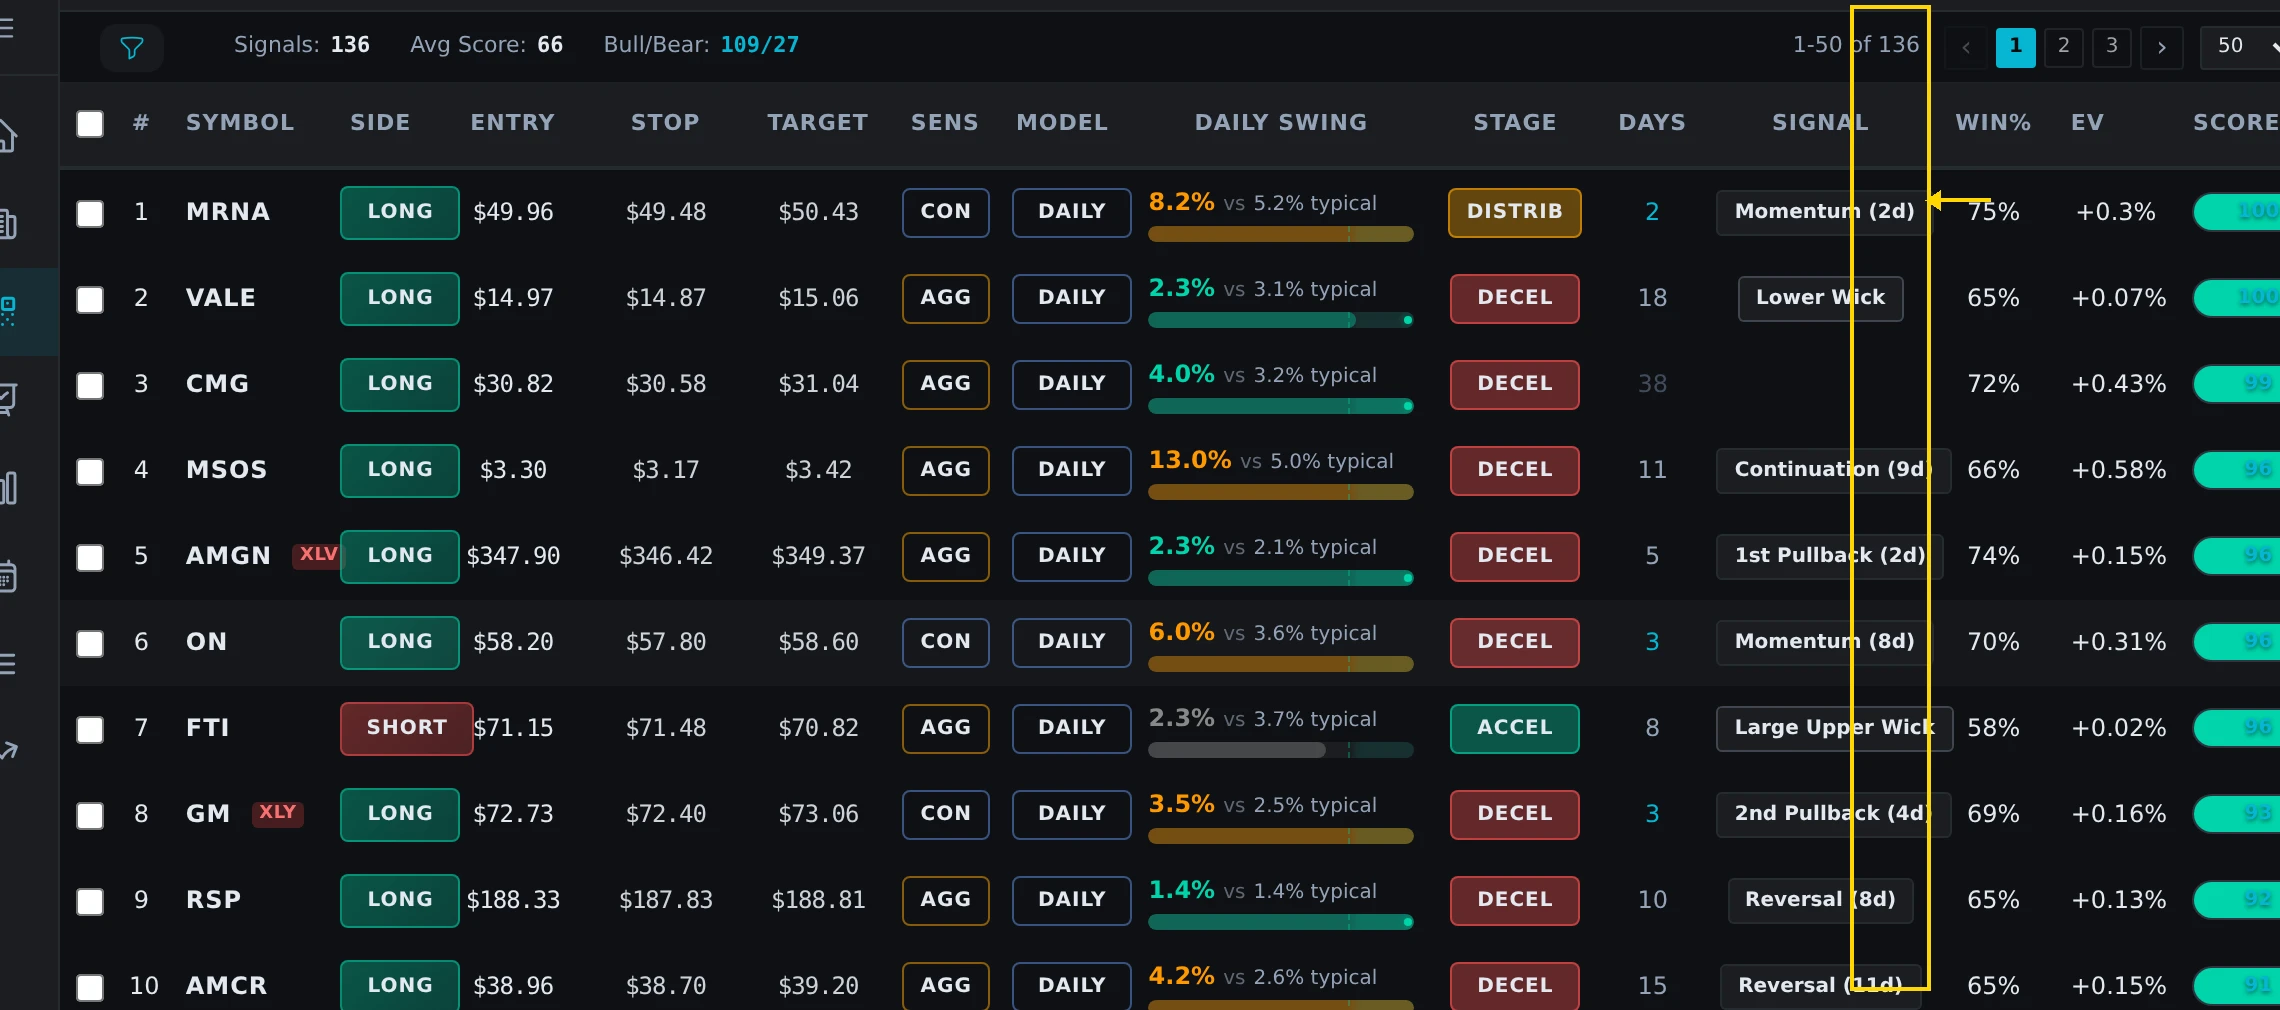2280x1010 pixels.
Task: Click the MSOS symbol name
Action: click(x=227, y=470)
